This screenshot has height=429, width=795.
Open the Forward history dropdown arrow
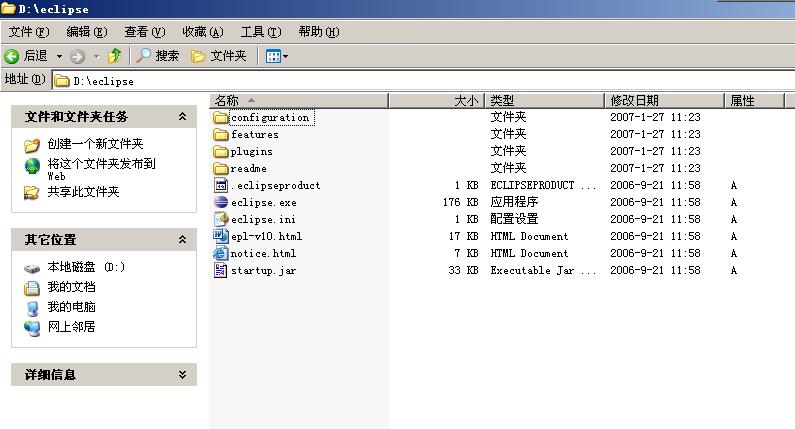coord(96,56)
